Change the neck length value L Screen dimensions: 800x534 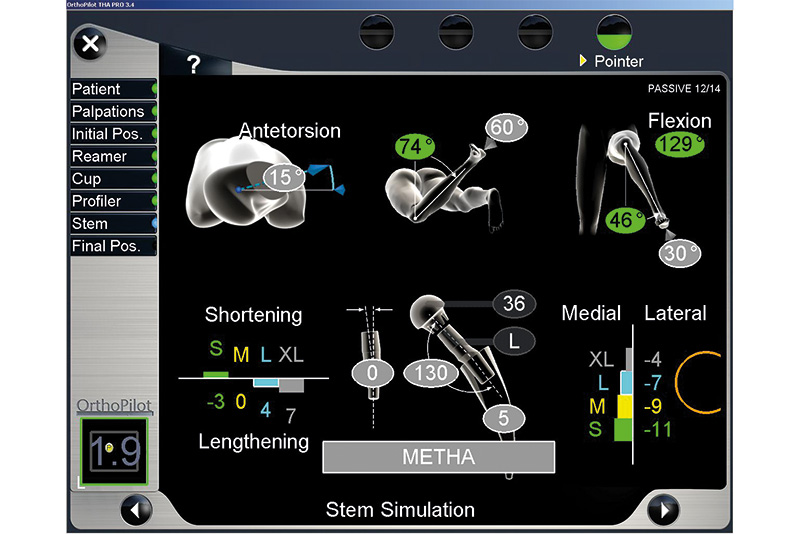point(514,341)
